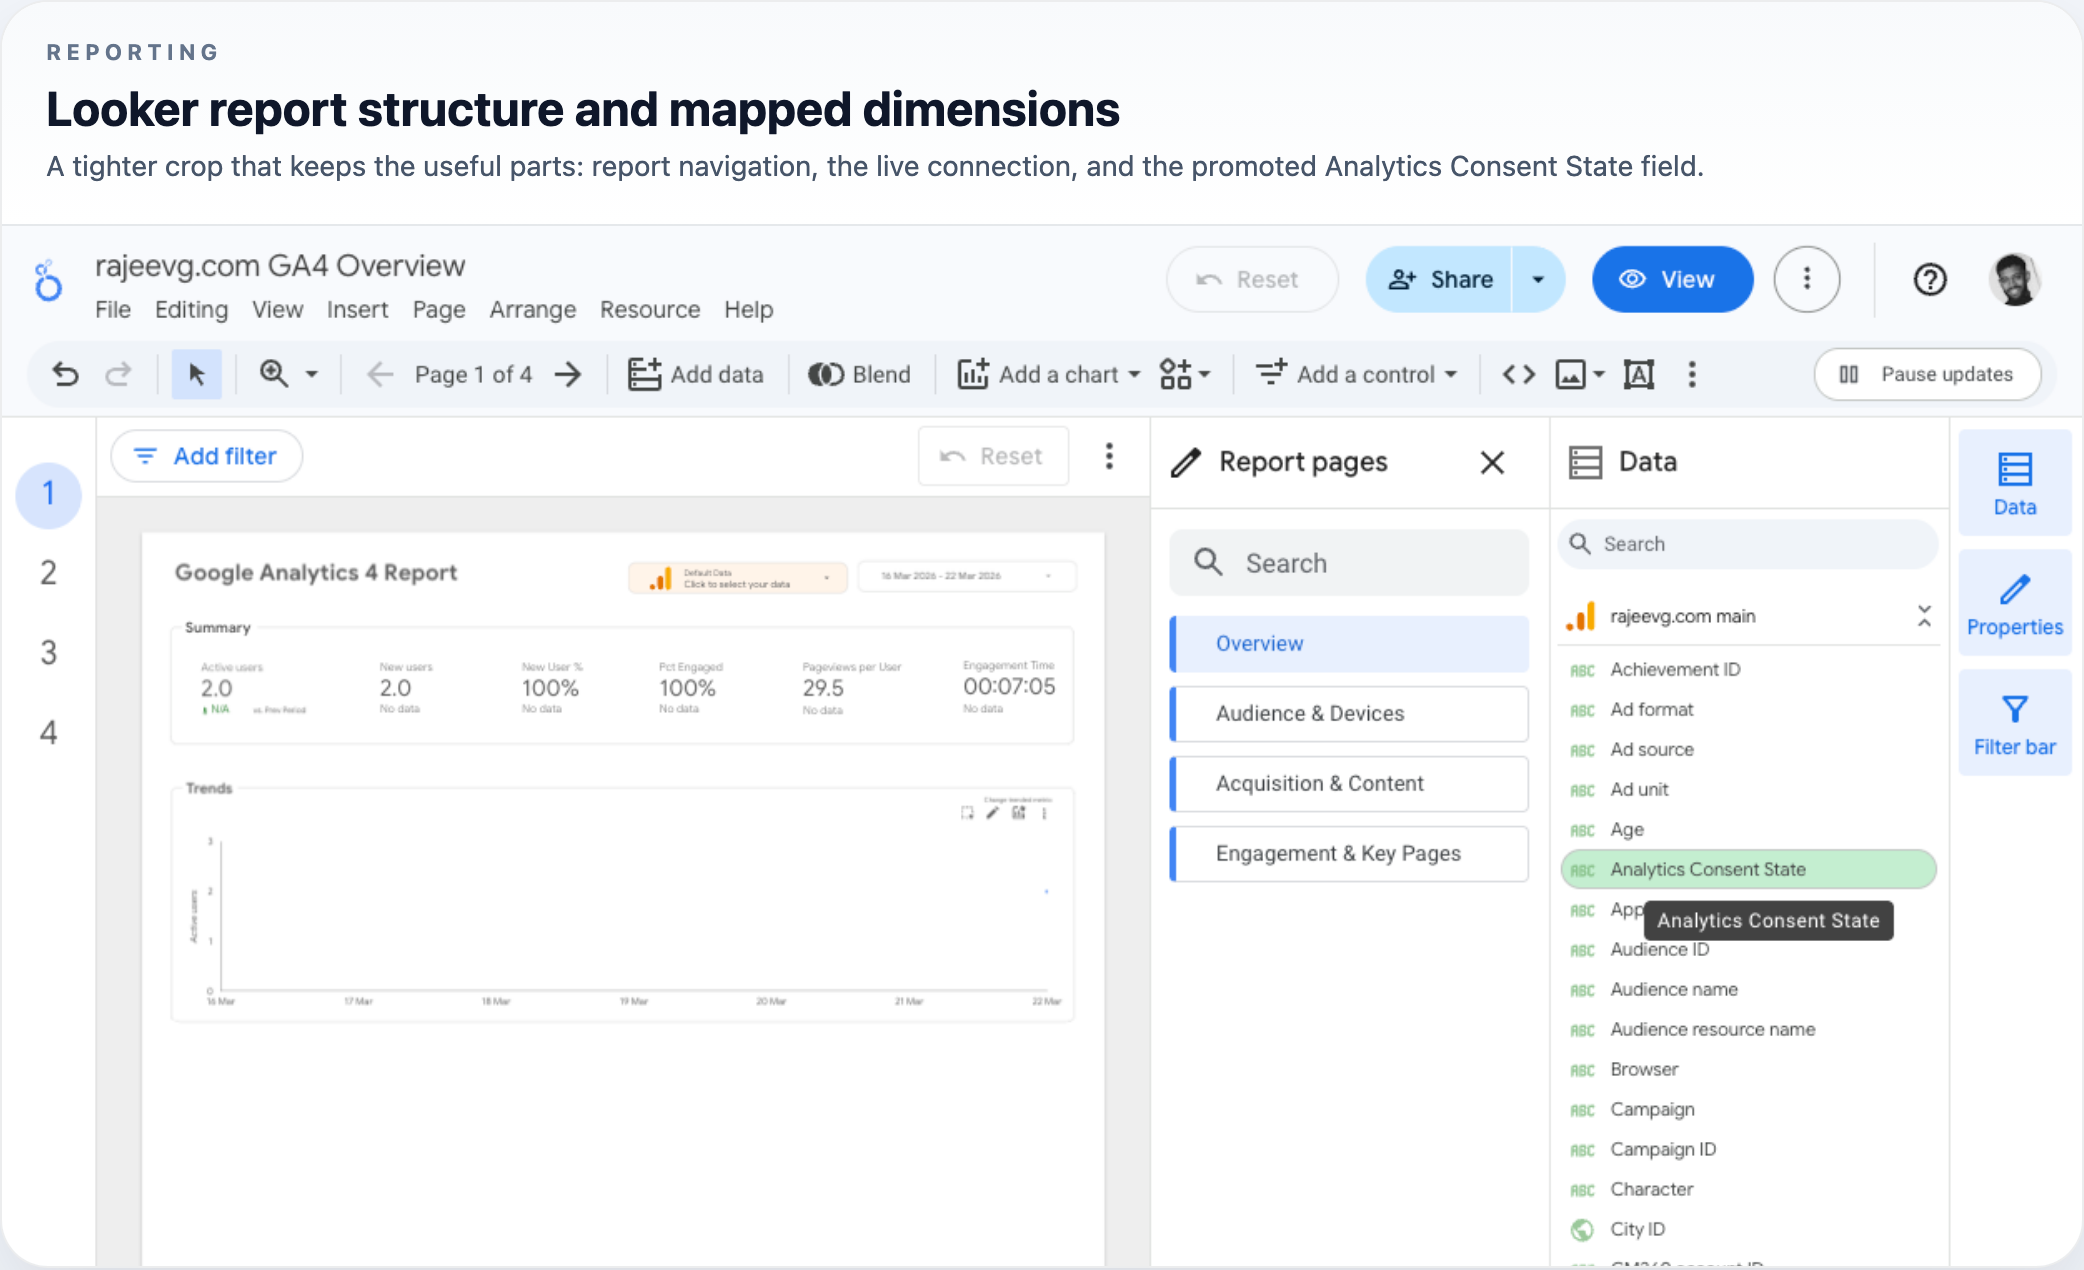Click the data fields Search box

tap(1746, 544)
